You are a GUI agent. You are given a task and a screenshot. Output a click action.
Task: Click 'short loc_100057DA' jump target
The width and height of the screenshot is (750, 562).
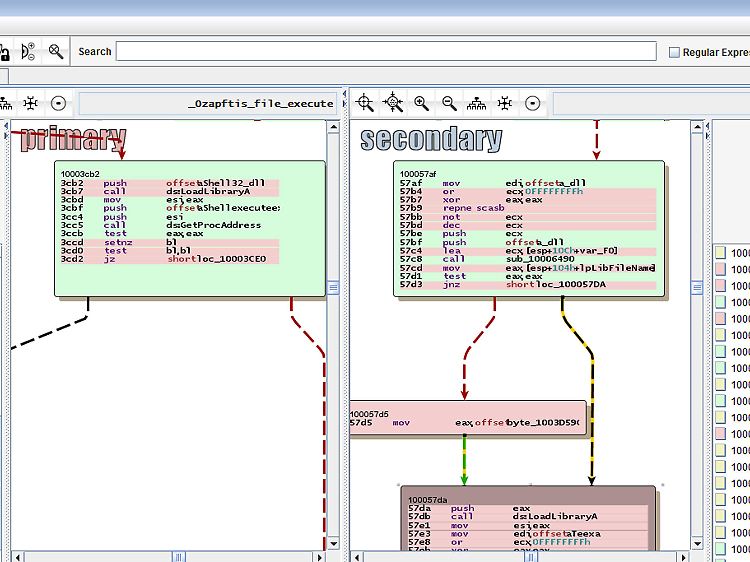click(x=556, y=284)
